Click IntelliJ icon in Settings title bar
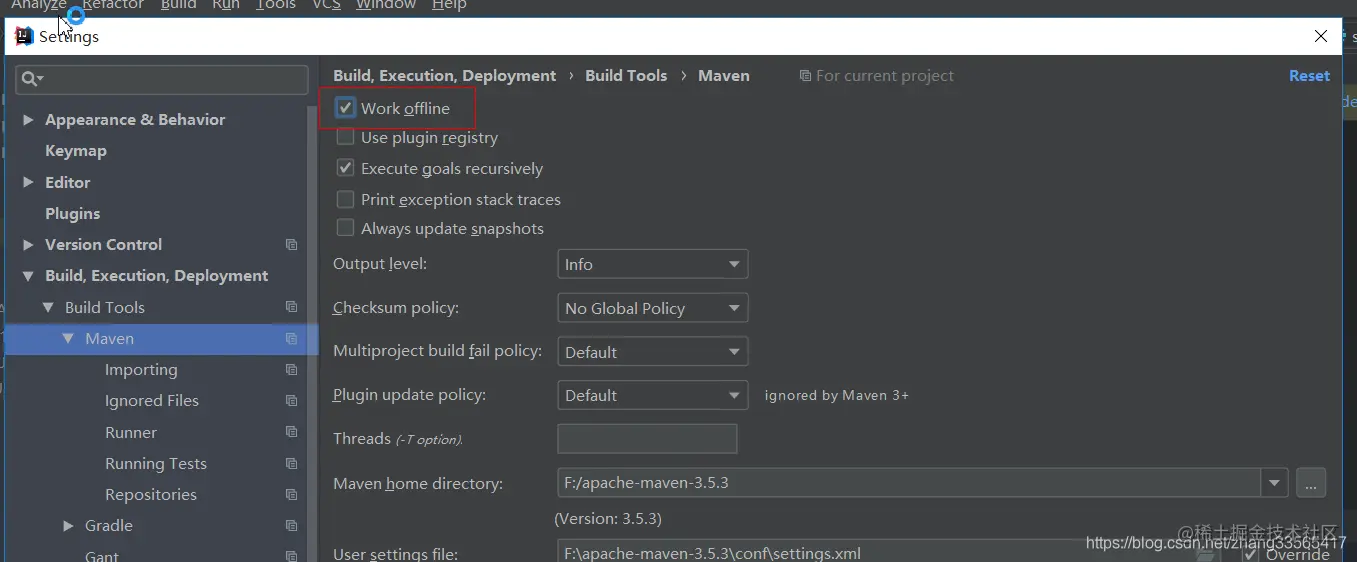Image resolution: width=1357 pixels, height=562 pixels. pyautogui.click(x=25, y=37)
